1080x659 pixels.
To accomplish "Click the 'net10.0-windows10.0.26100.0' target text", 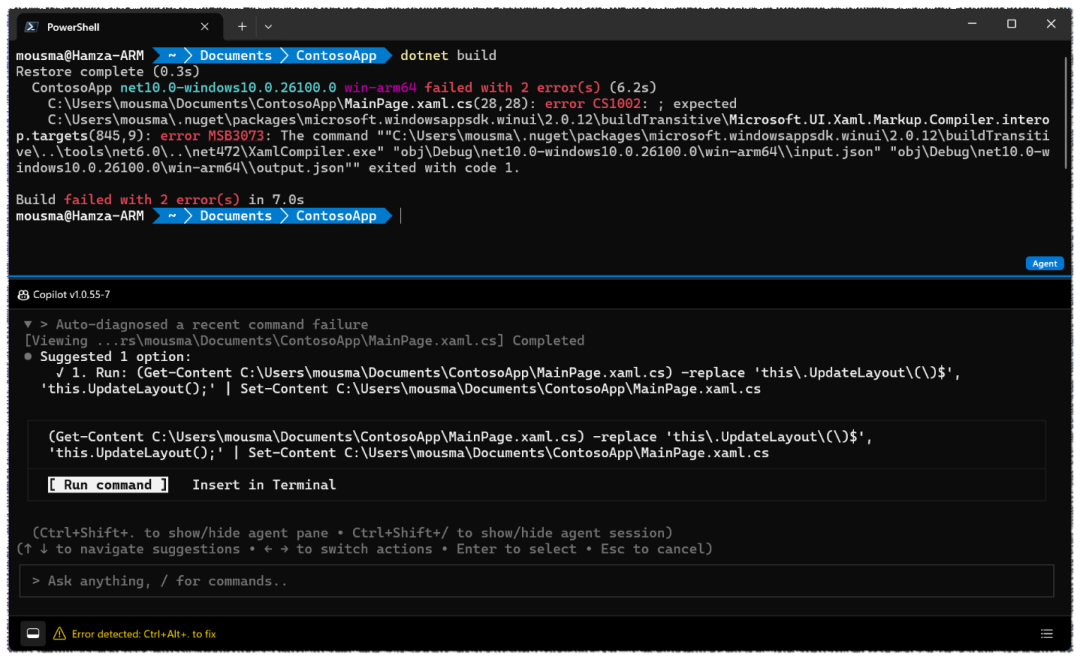I will click(x=228, y=88).
